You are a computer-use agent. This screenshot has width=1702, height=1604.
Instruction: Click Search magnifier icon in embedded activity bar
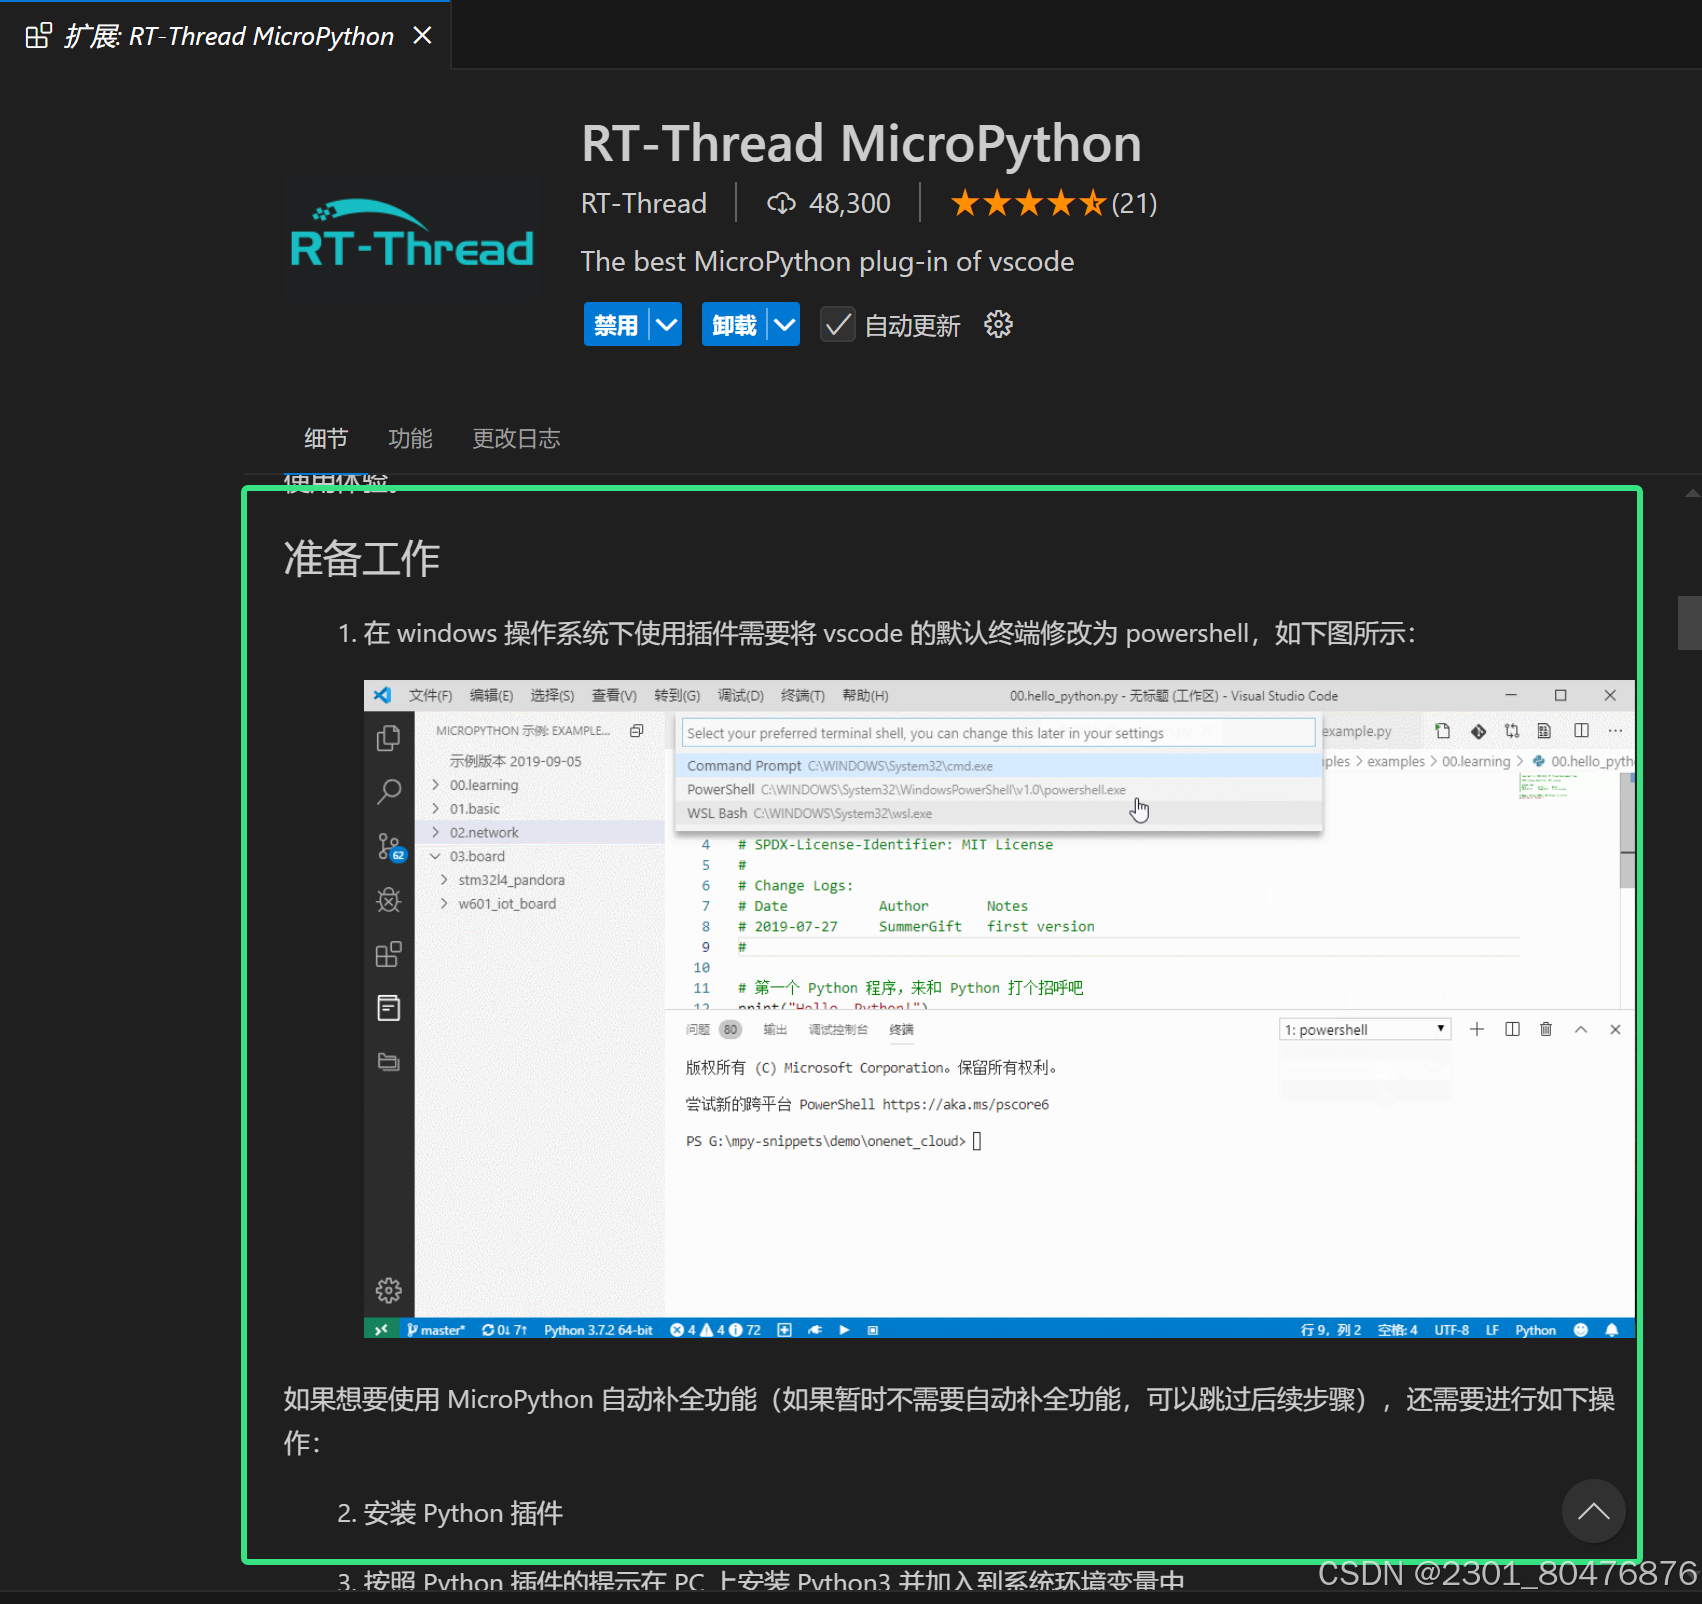coord(389,792)
